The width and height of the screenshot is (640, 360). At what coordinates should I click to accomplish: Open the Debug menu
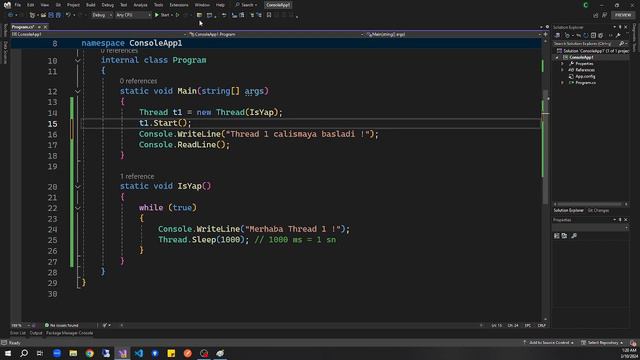108,5
